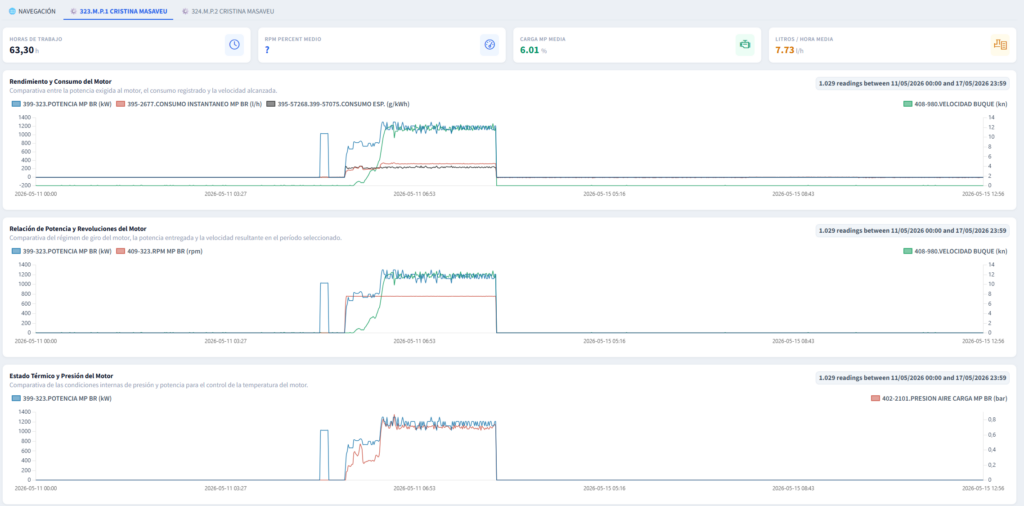Click red PRESION AIRE CARGA MP BR swatch
Image resolution: width=1024 pixels, height=506 pixels.
pyautogui.click(x=875, y=398)
